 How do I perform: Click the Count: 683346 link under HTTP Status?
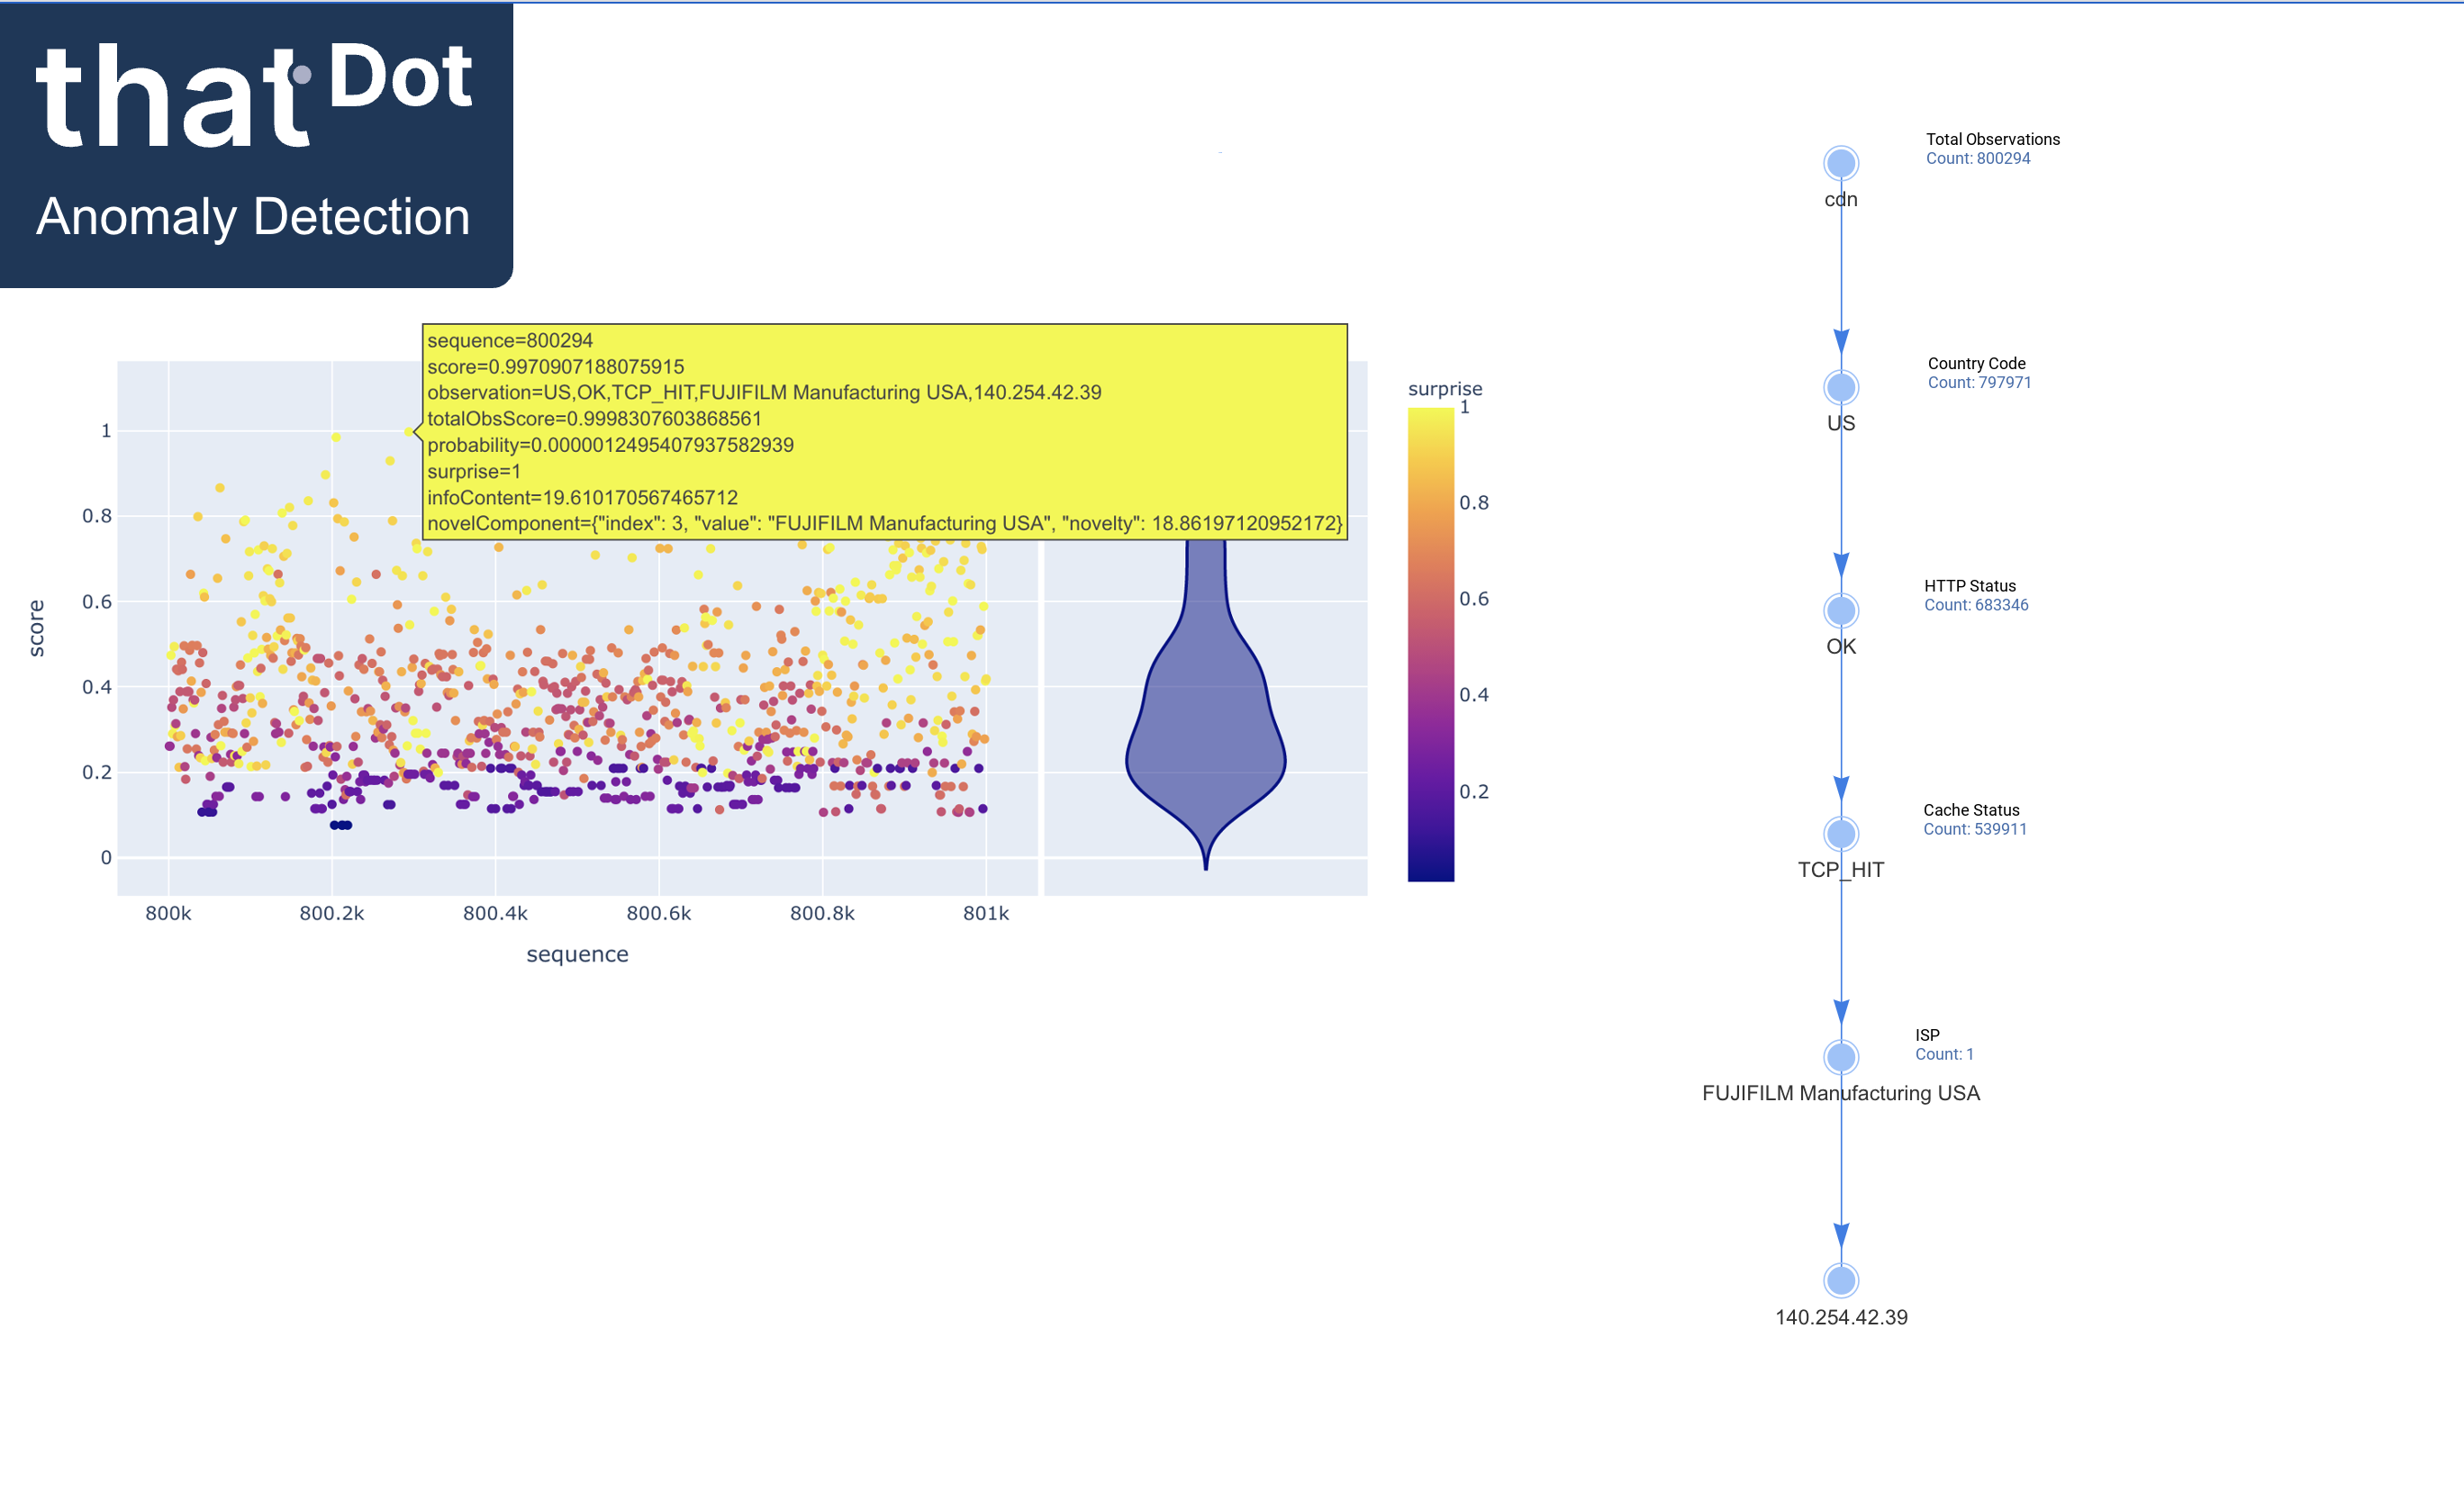point(1977,605)
